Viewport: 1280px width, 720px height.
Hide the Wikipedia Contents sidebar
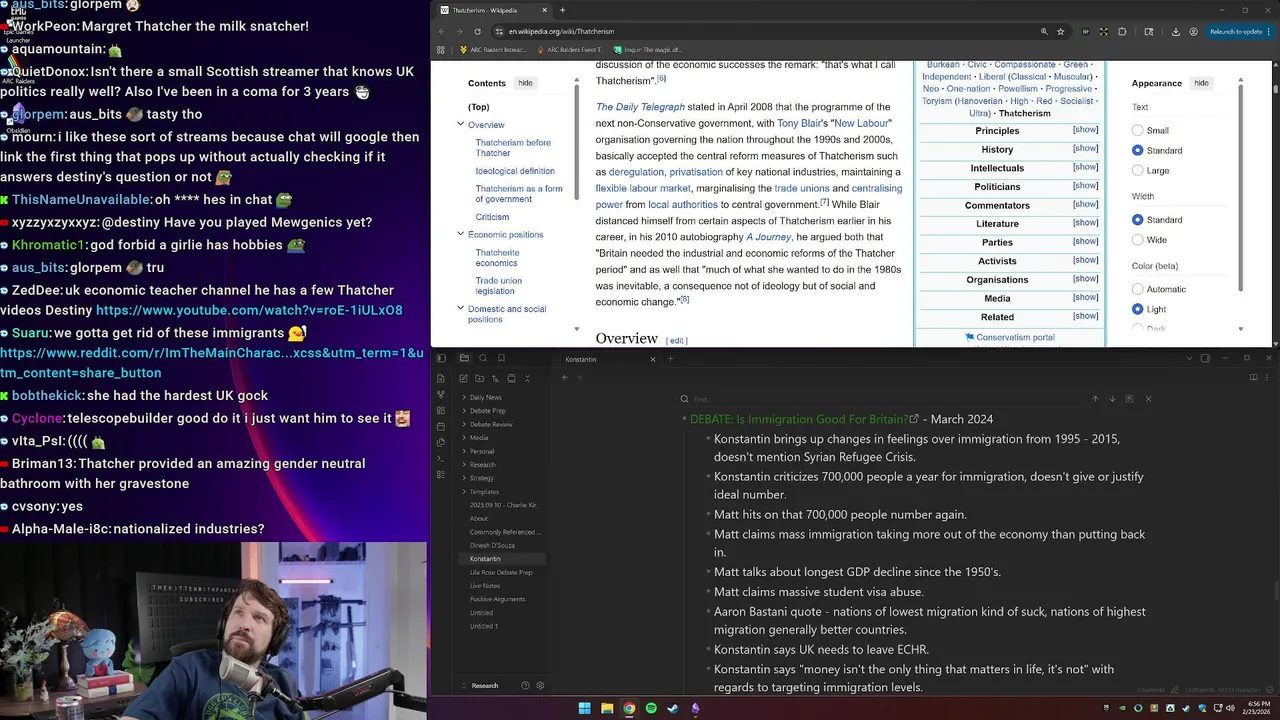[x=525, y=83]
